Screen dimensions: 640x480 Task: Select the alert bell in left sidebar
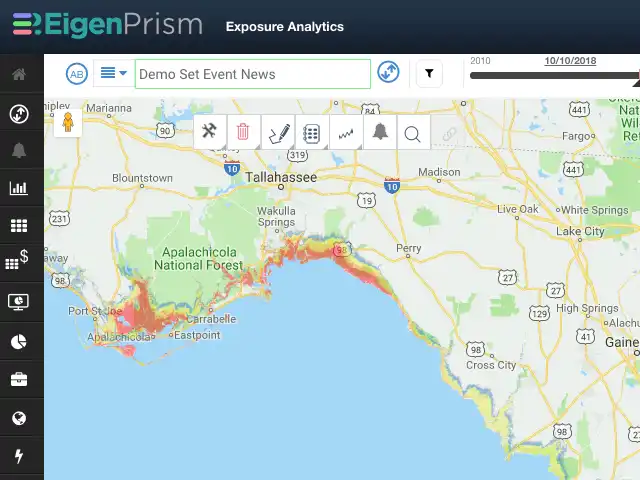tap(19, 150)
